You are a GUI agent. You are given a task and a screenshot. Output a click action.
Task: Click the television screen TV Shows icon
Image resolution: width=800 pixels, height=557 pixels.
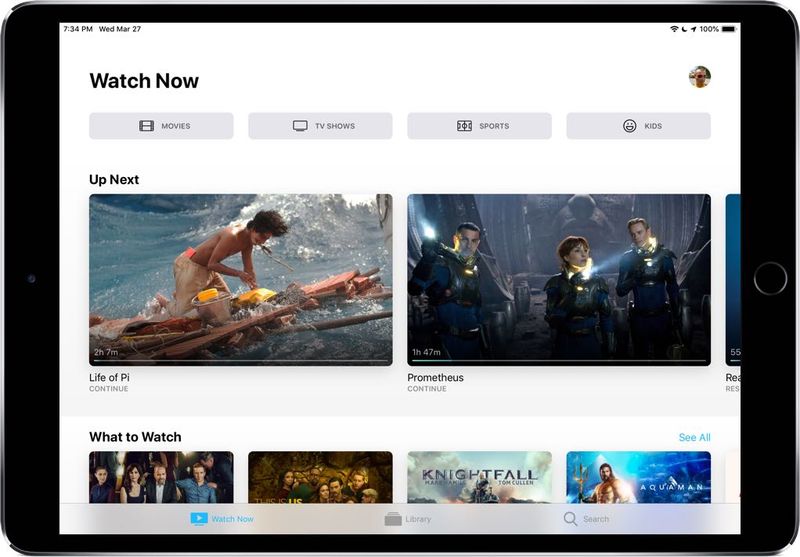click(x=300, y=126)
